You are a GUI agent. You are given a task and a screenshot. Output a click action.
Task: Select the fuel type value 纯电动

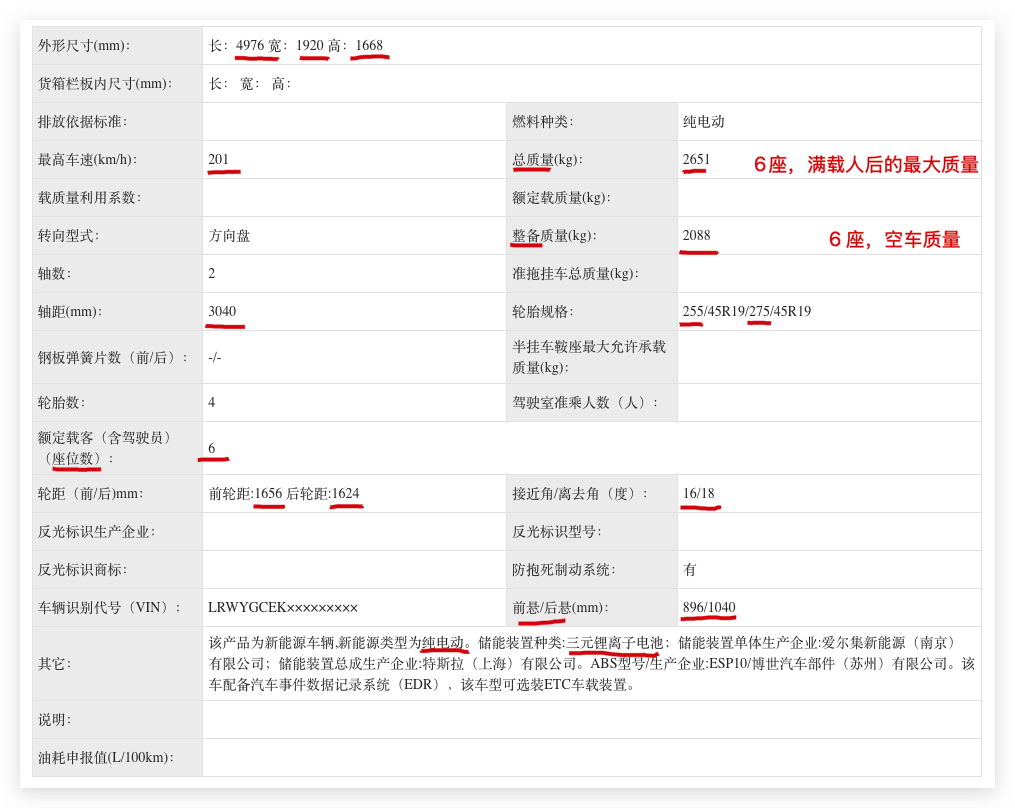[x=704, y=122]
